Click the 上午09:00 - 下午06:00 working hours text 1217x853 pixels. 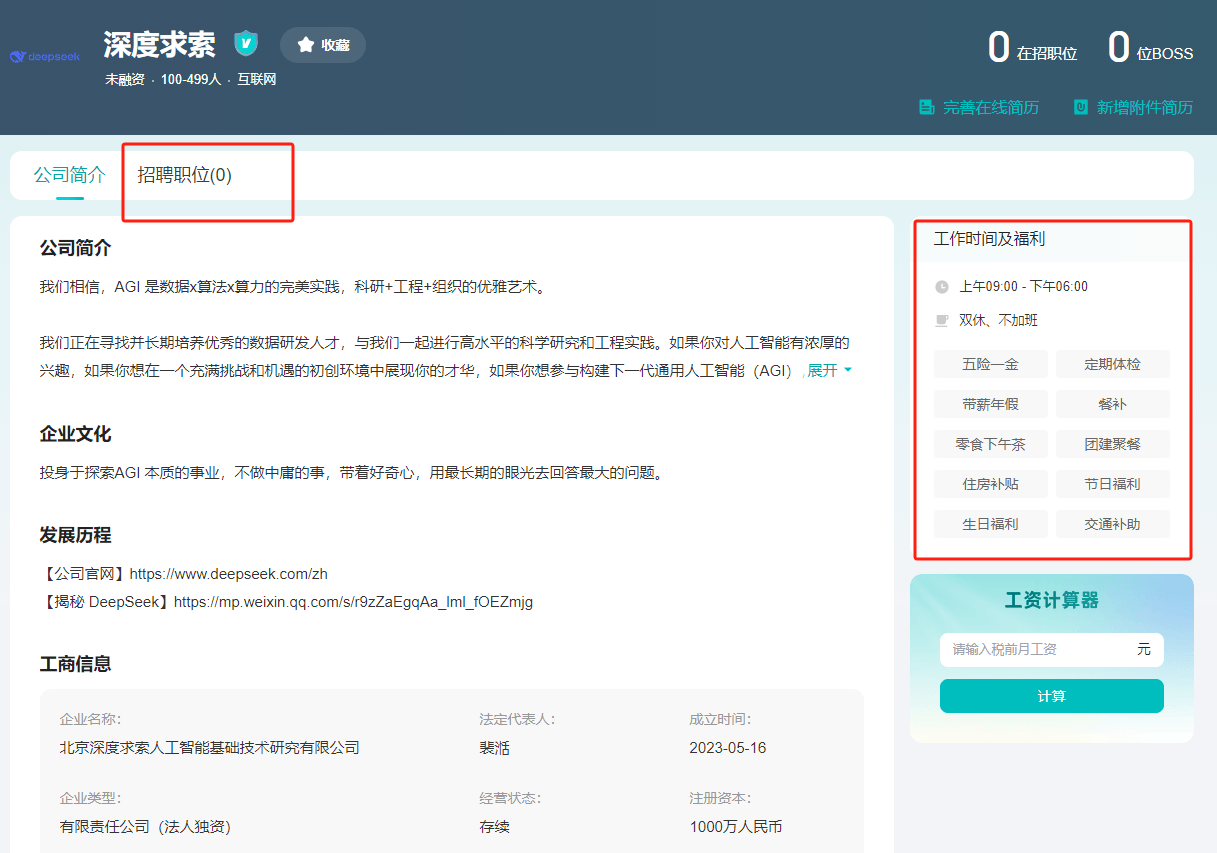click(x=1024, y=287)
